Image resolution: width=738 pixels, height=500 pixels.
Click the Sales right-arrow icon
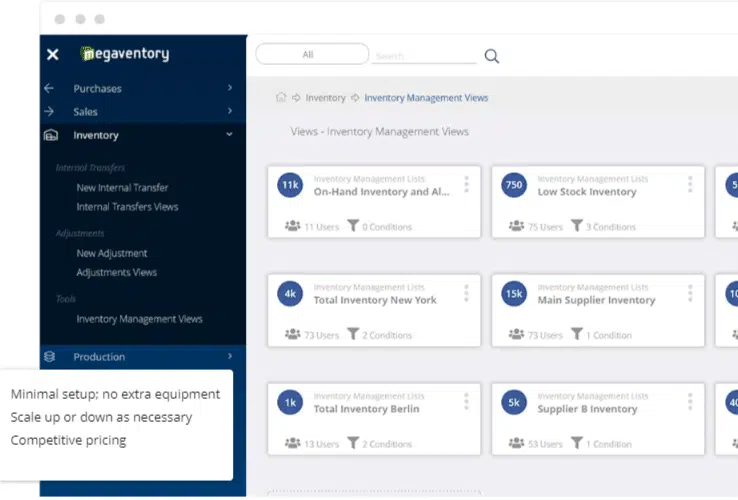pos(49,111)
